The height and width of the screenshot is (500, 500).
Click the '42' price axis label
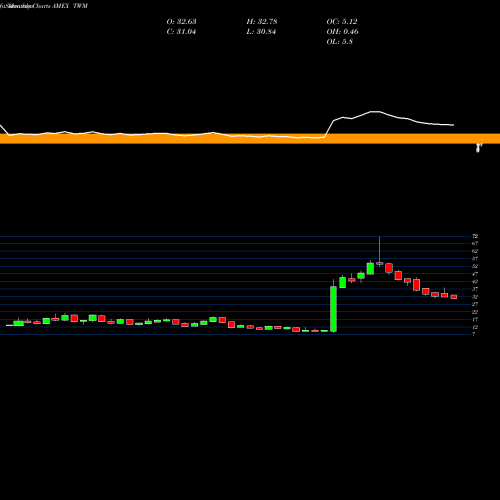pyautogui.click(x=475, y=282)
